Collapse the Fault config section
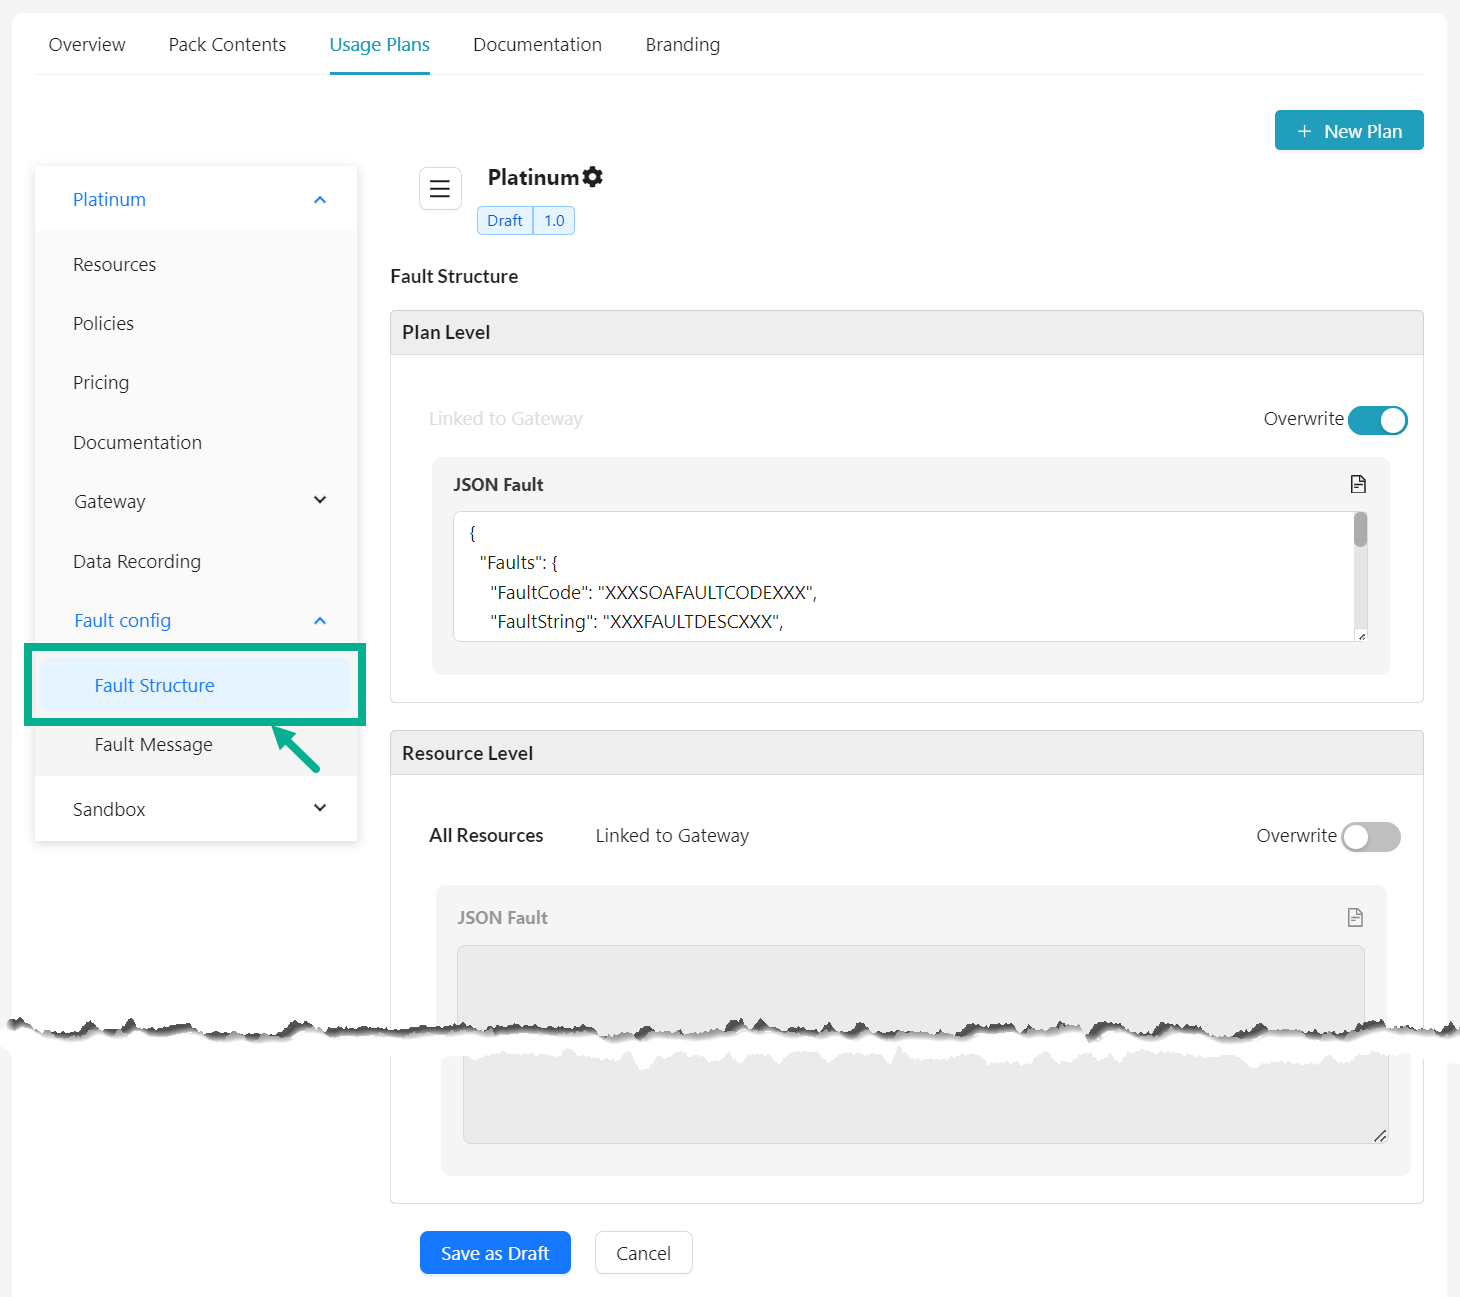 point(320,621)
